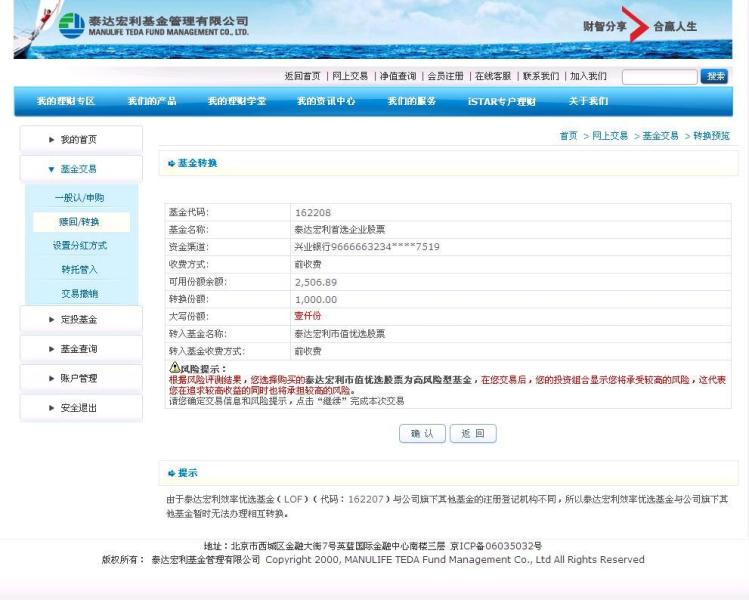Screen dimensions: 749x600
Task: Expand the 账户管理 sidebar section
Action: [81, 378]
